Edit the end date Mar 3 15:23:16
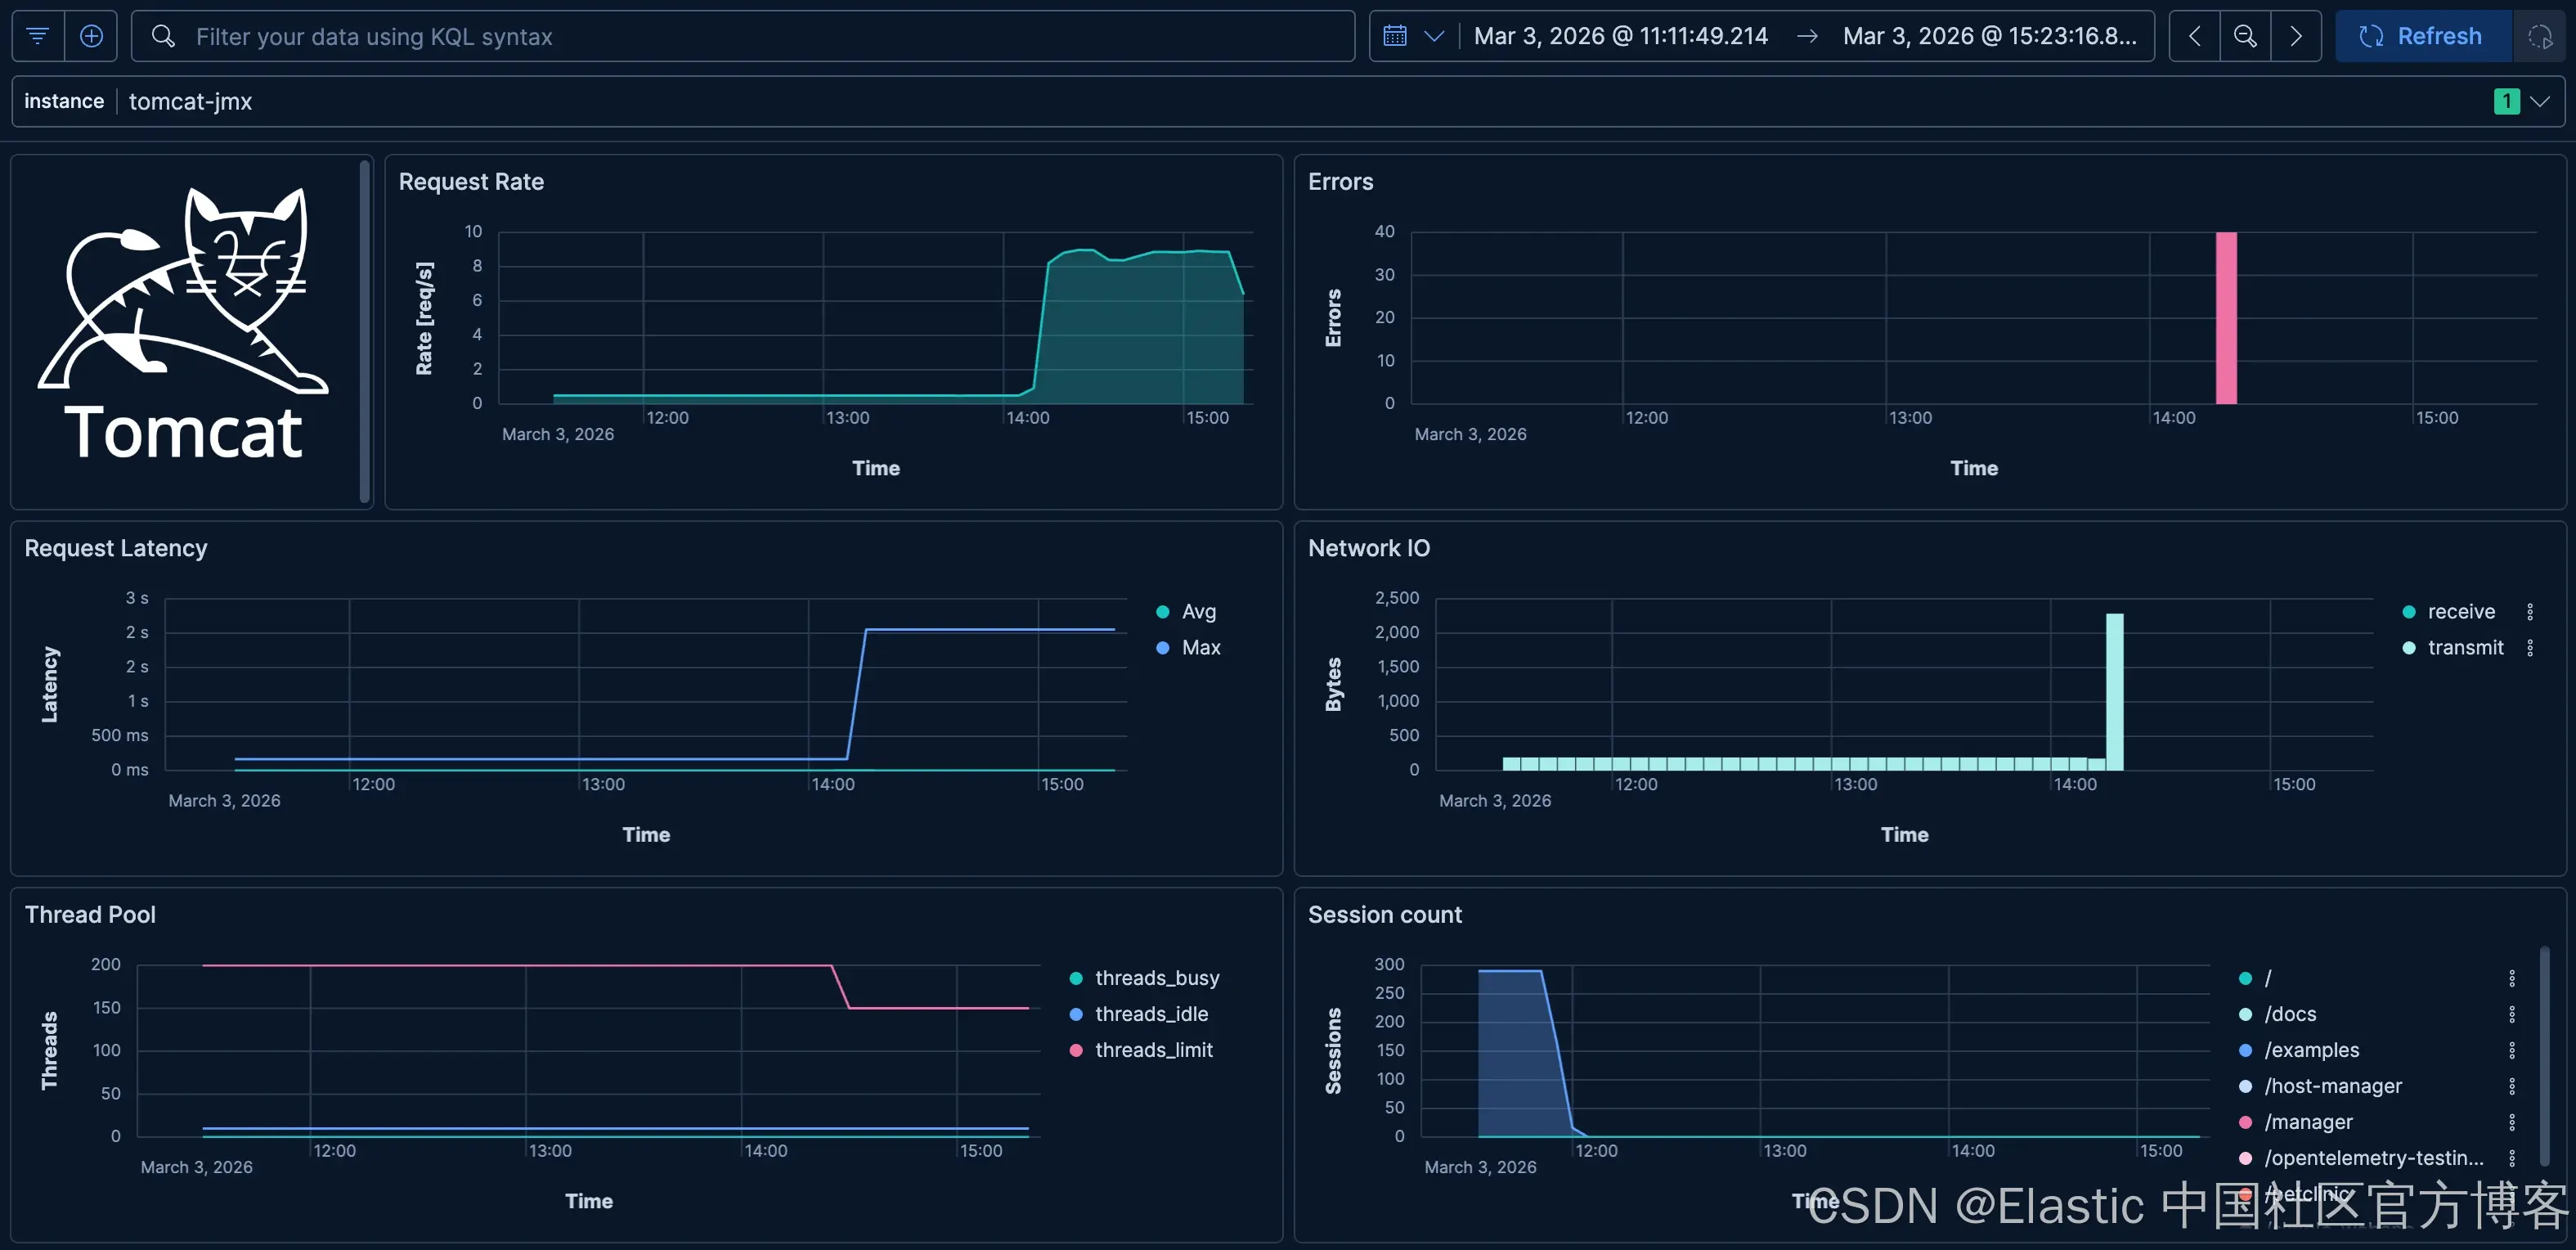 [1988, 36]
